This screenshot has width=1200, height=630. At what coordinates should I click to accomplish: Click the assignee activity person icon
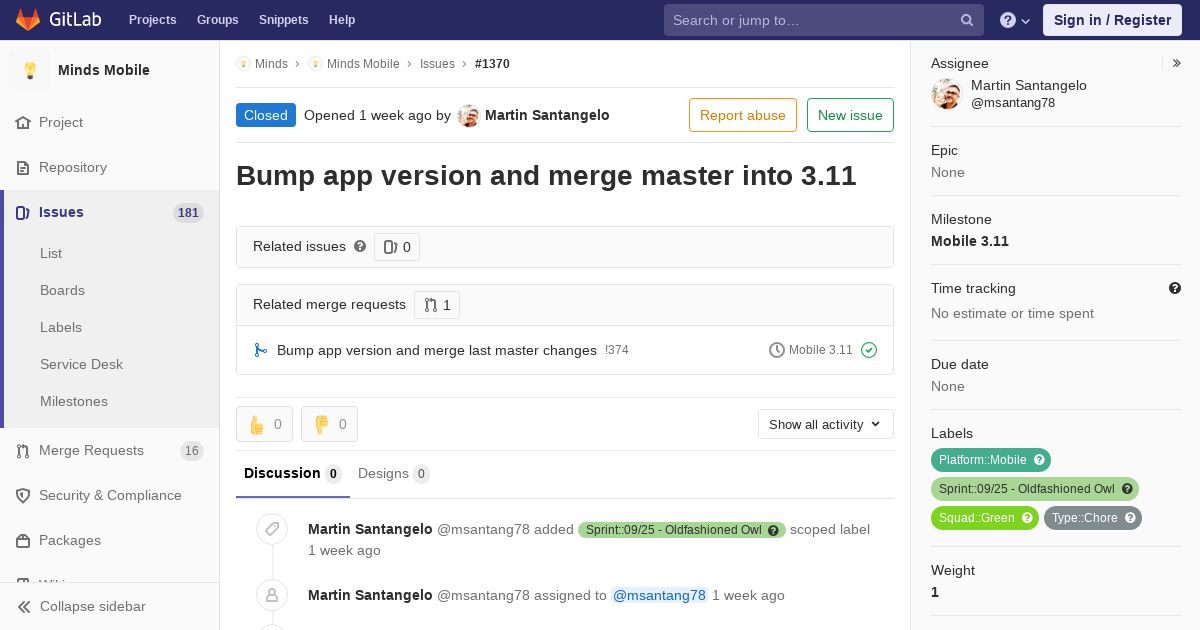(x=272, y=595)
